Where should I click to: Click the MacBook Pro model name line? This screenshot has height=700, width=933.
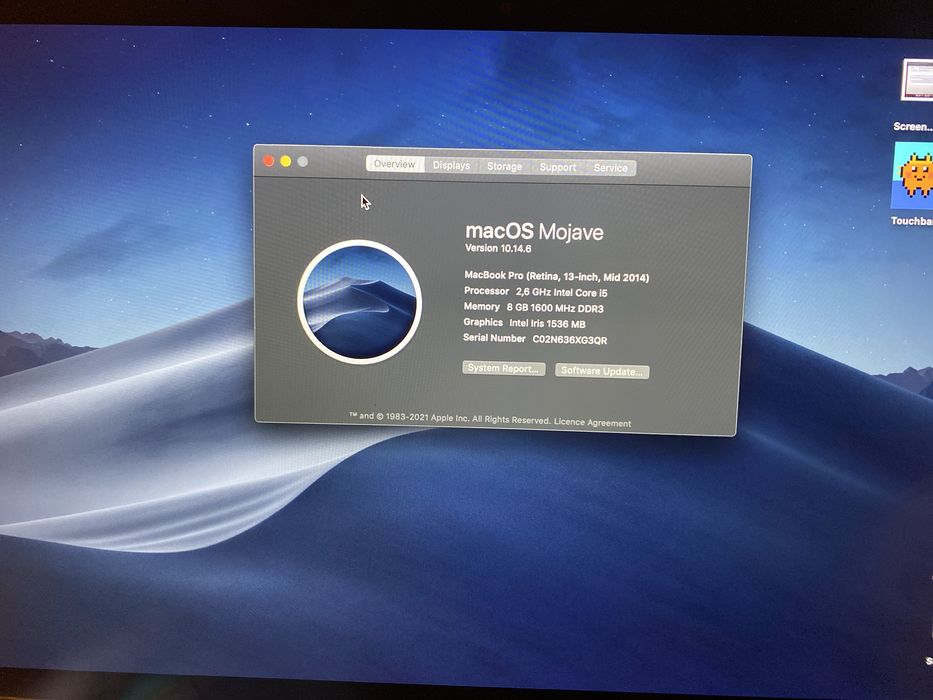click(556, 276)
